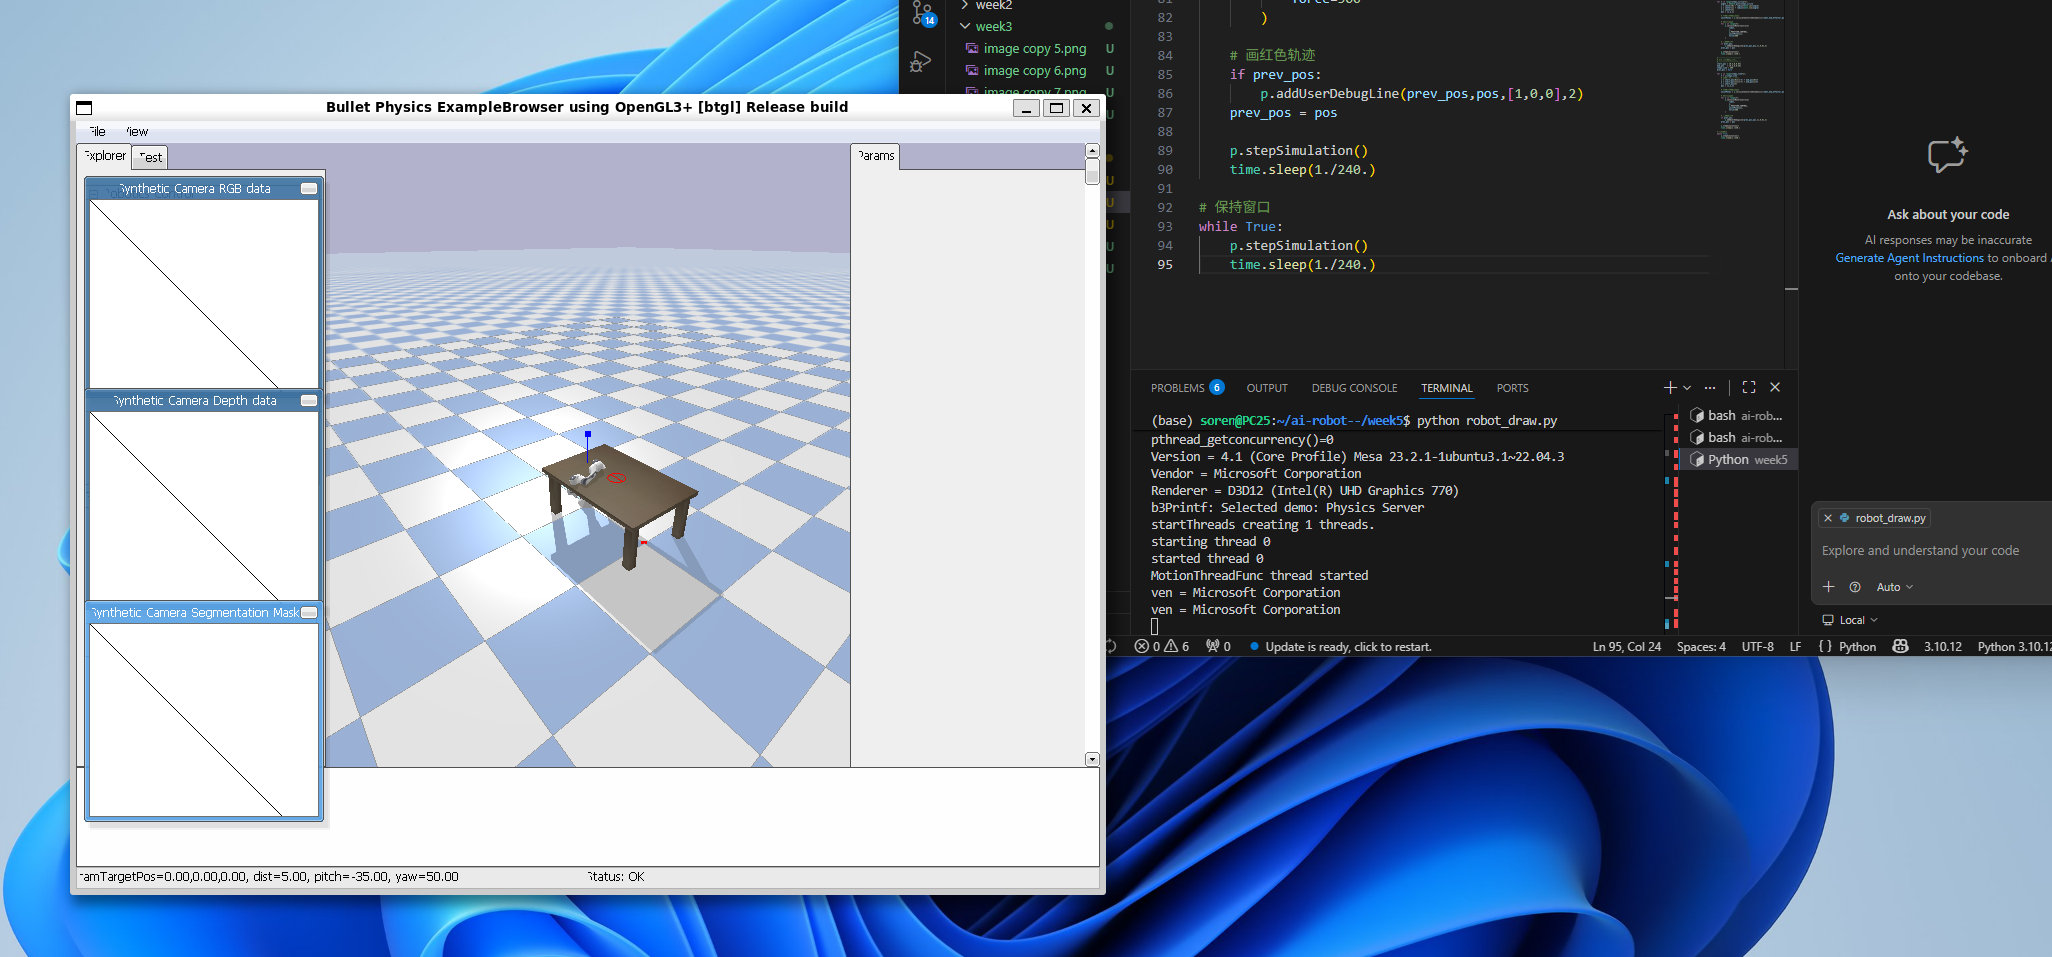Open the Source Control icon with badge 14
Image resolution: width=2052 pixels, height=957 pixels.
(922, 13)
